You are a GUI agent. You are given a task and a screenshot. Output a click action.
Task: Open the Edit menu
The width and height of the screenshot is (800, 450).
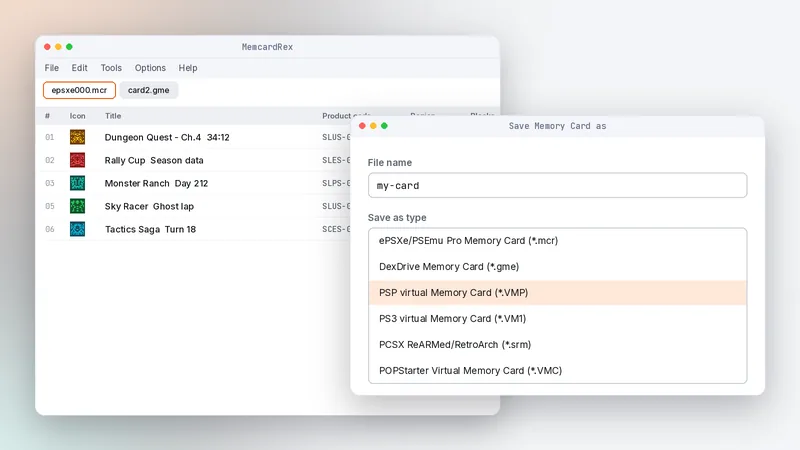pyautogui.click(x=79, y=68)
